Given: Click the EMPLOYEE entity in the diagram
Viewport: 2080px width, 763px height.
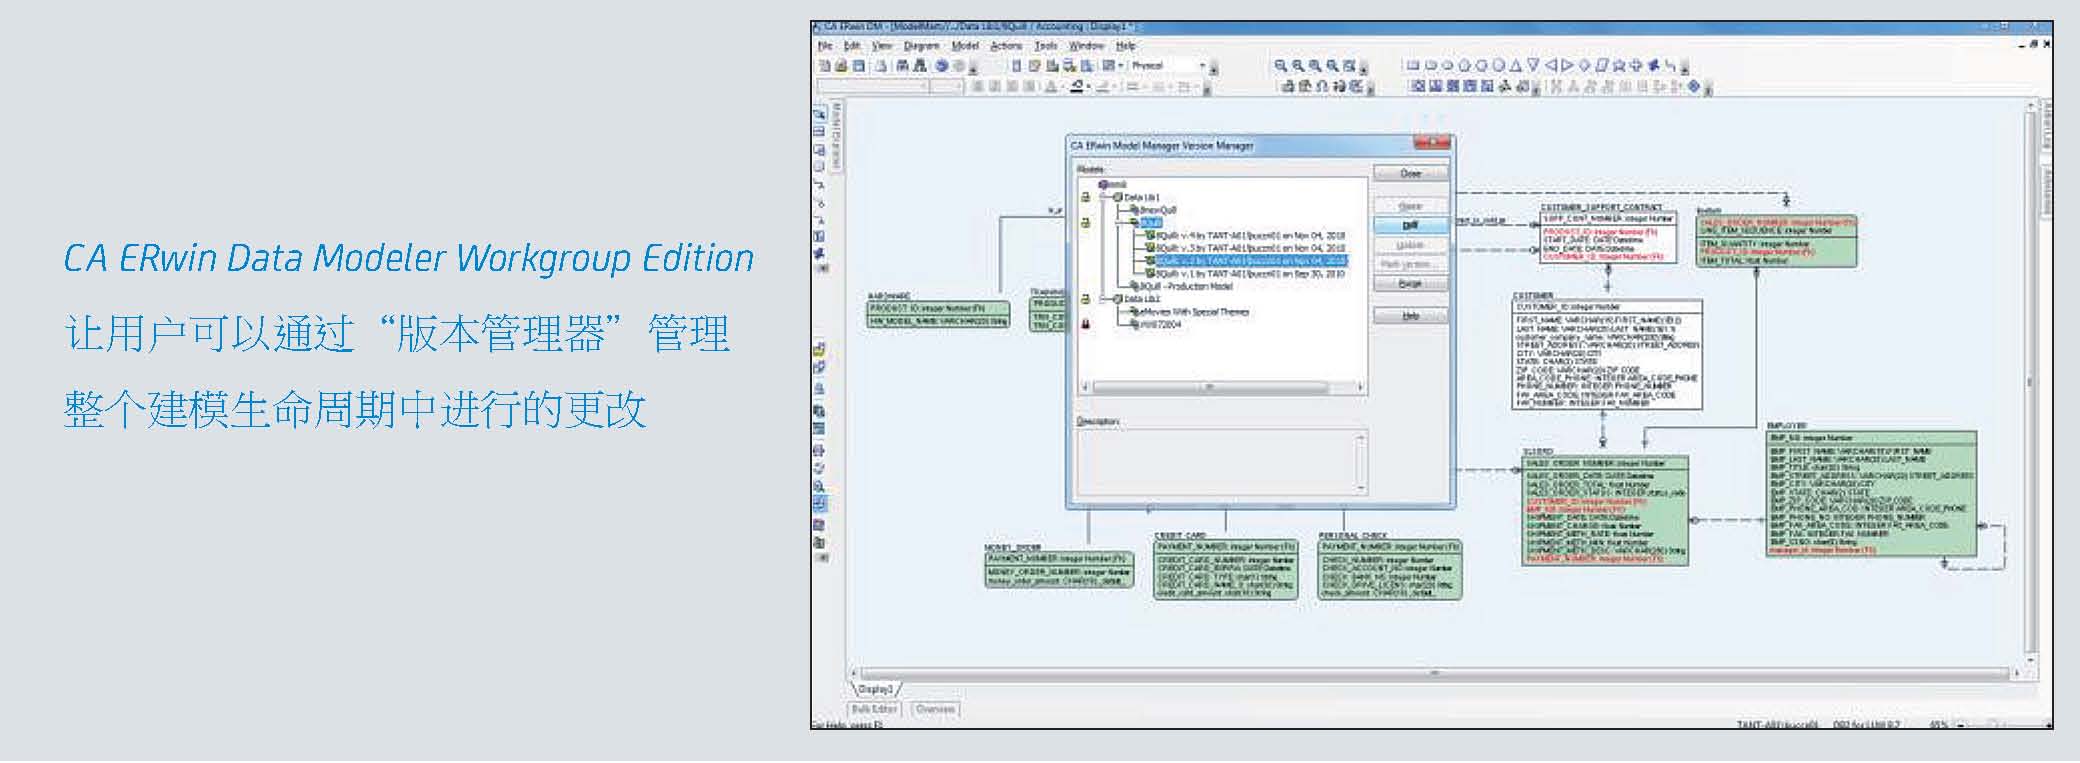Looking at the screenshot, I should 1871,495.
